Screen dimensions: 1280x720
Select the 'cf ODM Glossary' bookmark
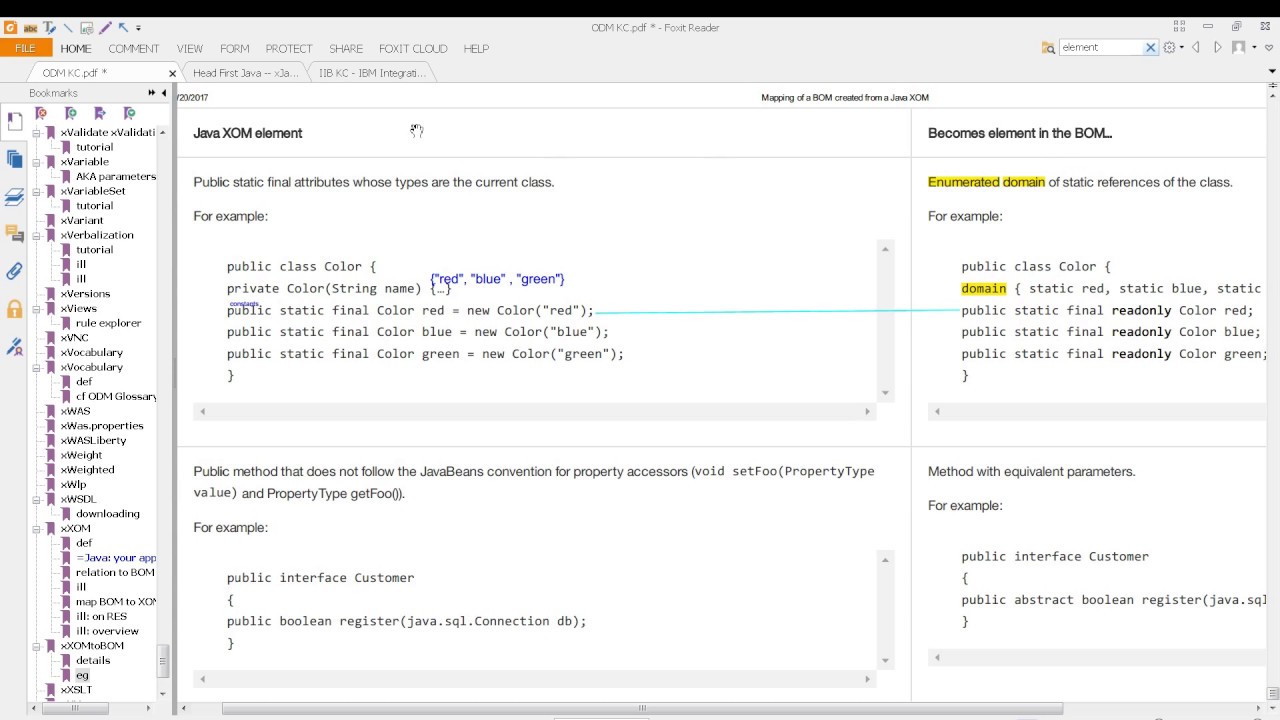[x=116, y=396]
